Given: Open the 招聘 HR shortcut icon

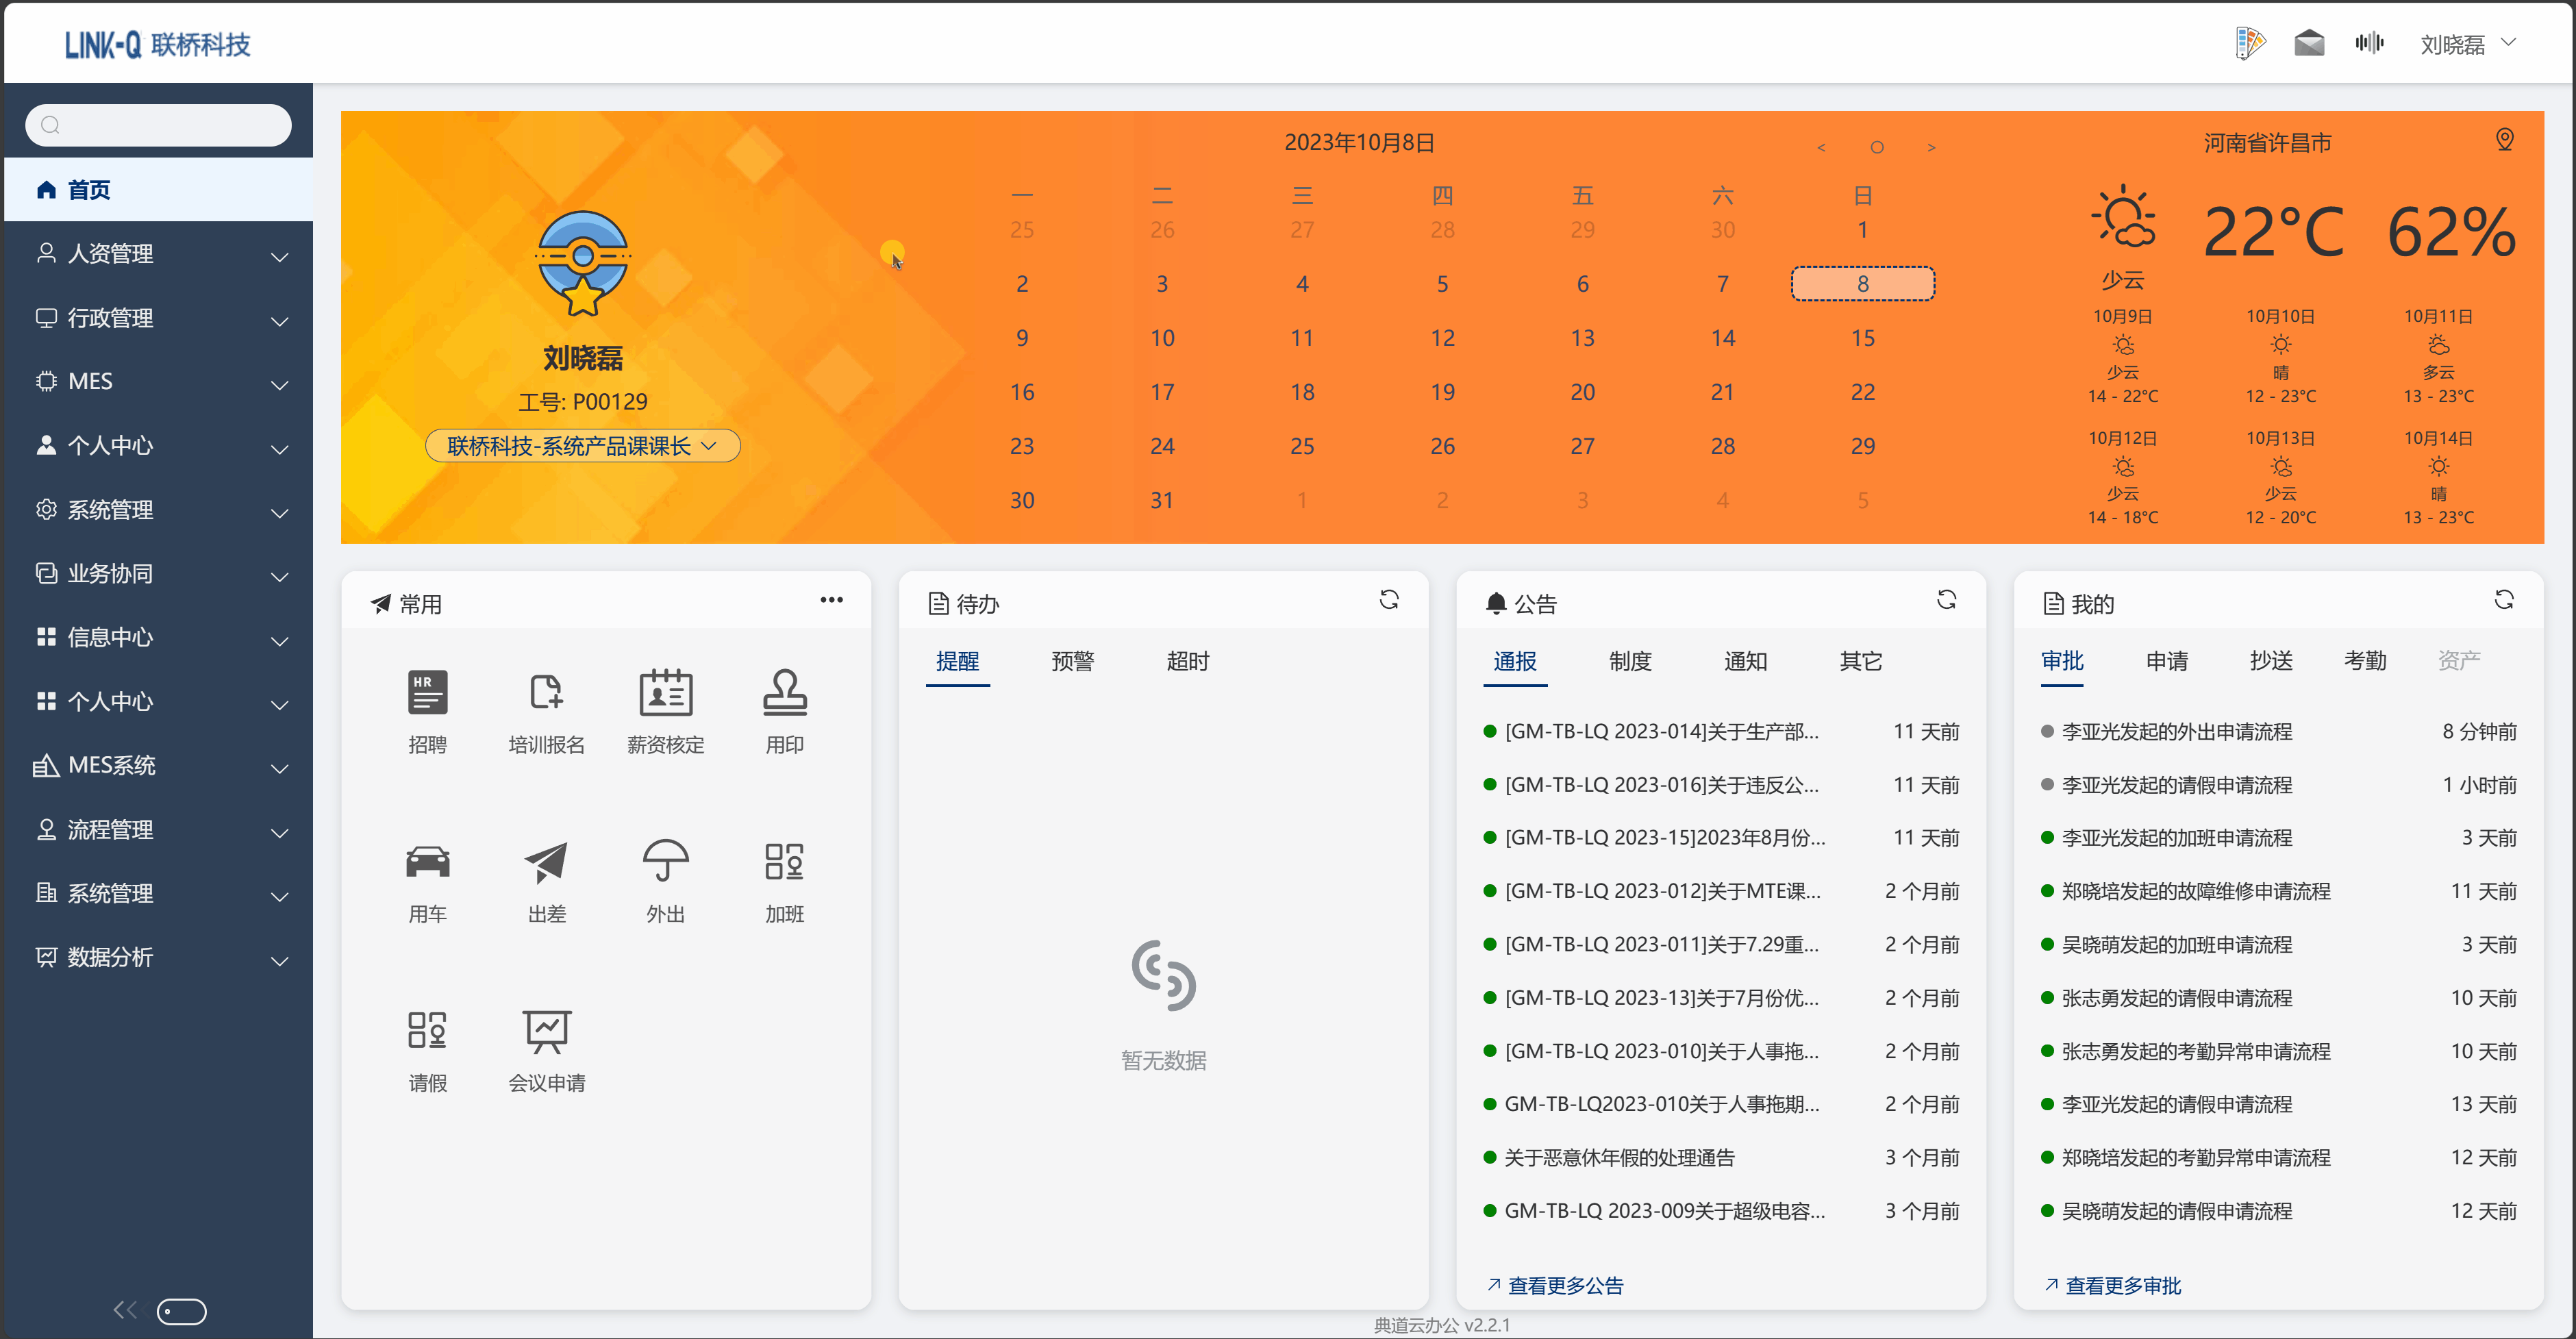Looking at the screenshot, I should [x=427, y=692].
